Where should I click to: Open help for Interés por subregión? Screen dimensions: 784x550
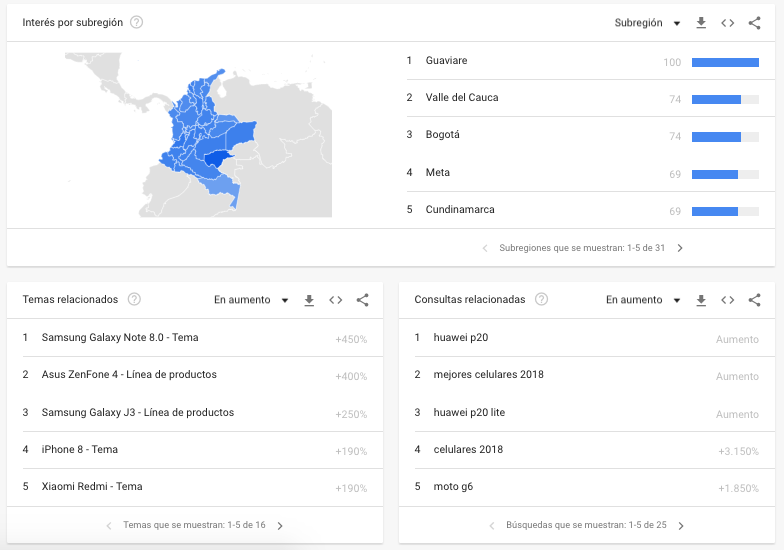[x=136, y=22]
